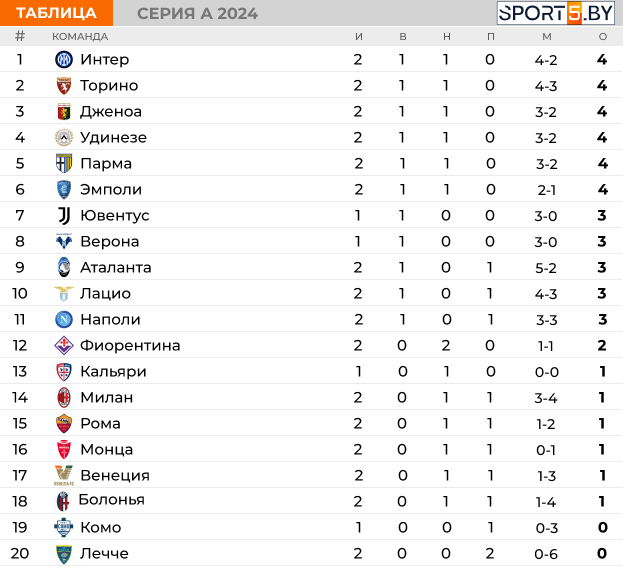The height and width of the screenshot is (574, 623).
Task: Click the Napoli club logo icon
Action: click(64, 320)
